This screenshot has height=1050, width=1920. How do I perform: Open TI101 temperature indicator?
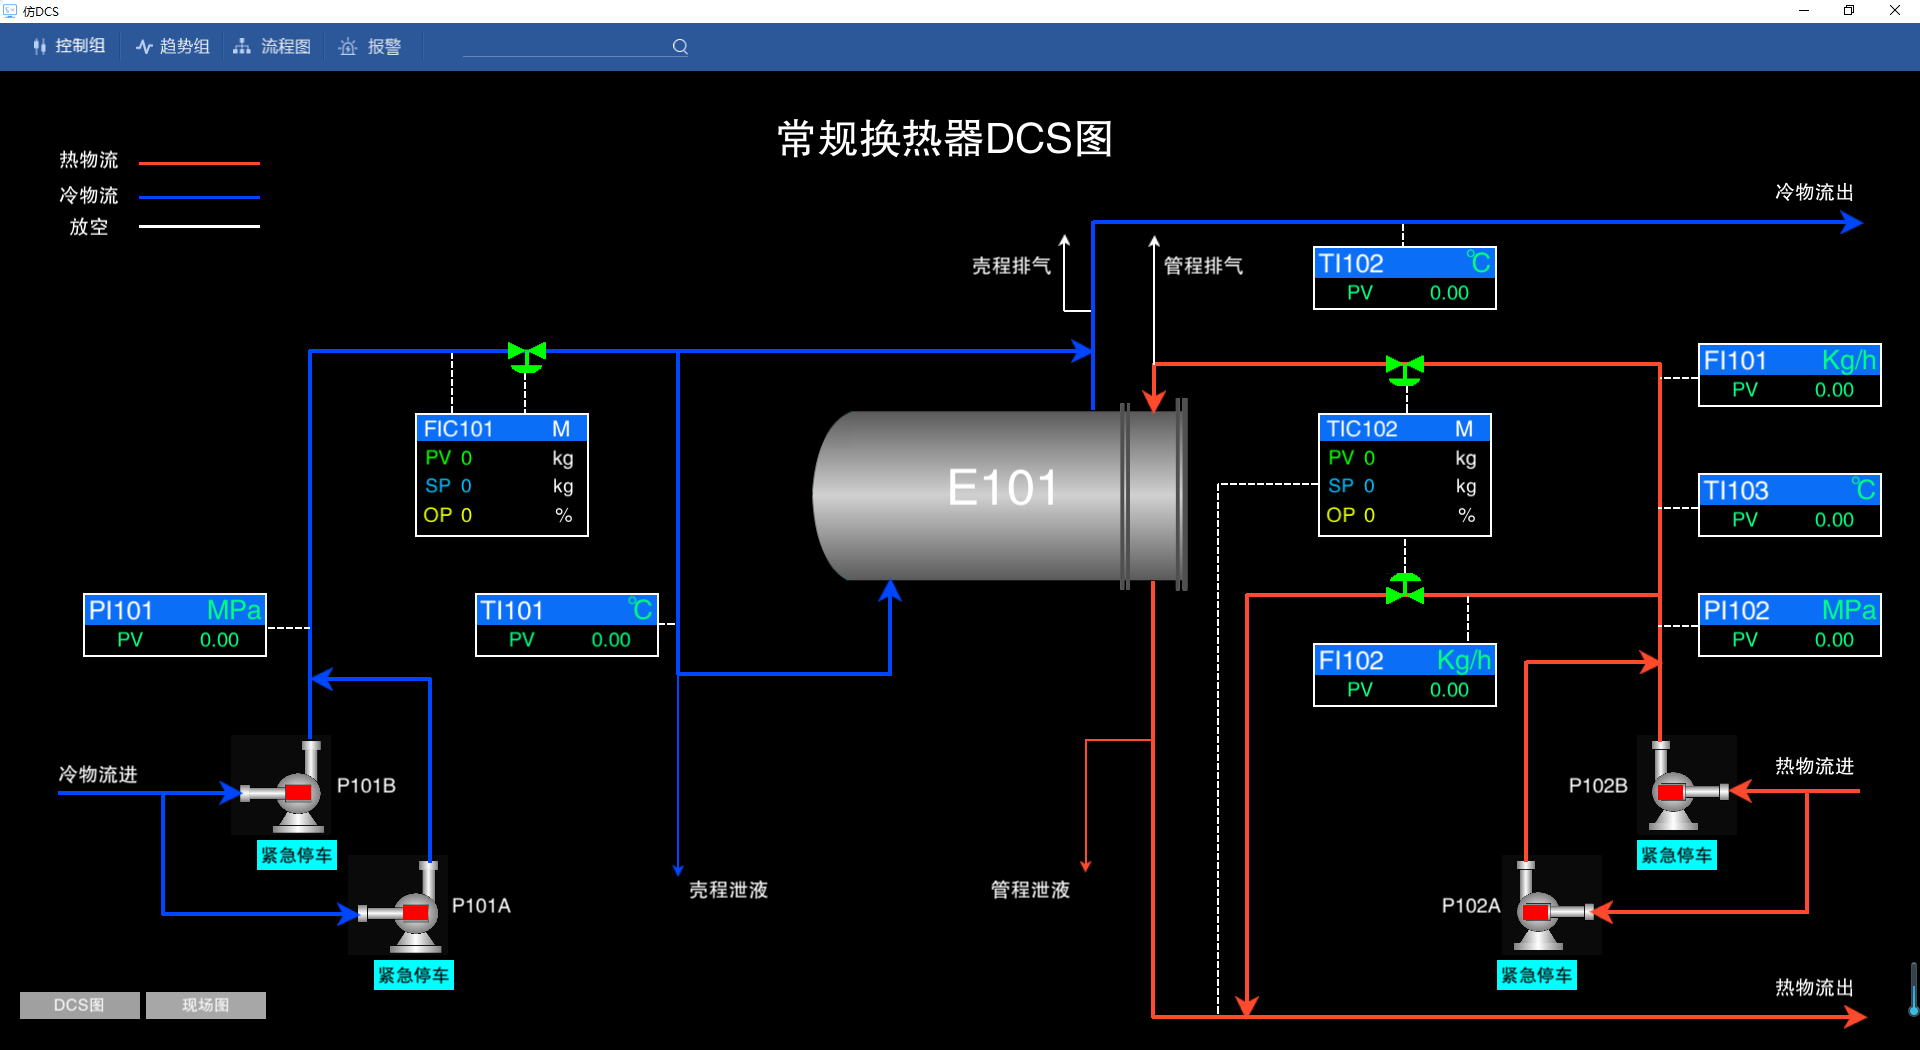pos(567,625)
